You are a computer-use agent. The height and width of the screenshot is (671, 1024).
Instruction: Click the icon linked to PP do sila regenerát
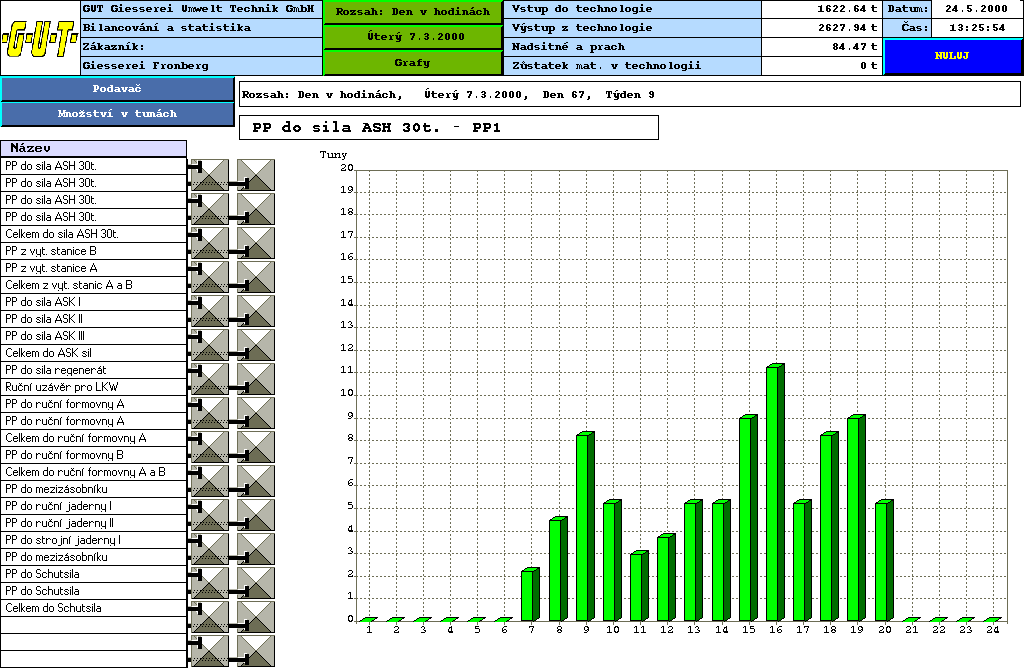[x=210, y=379]
